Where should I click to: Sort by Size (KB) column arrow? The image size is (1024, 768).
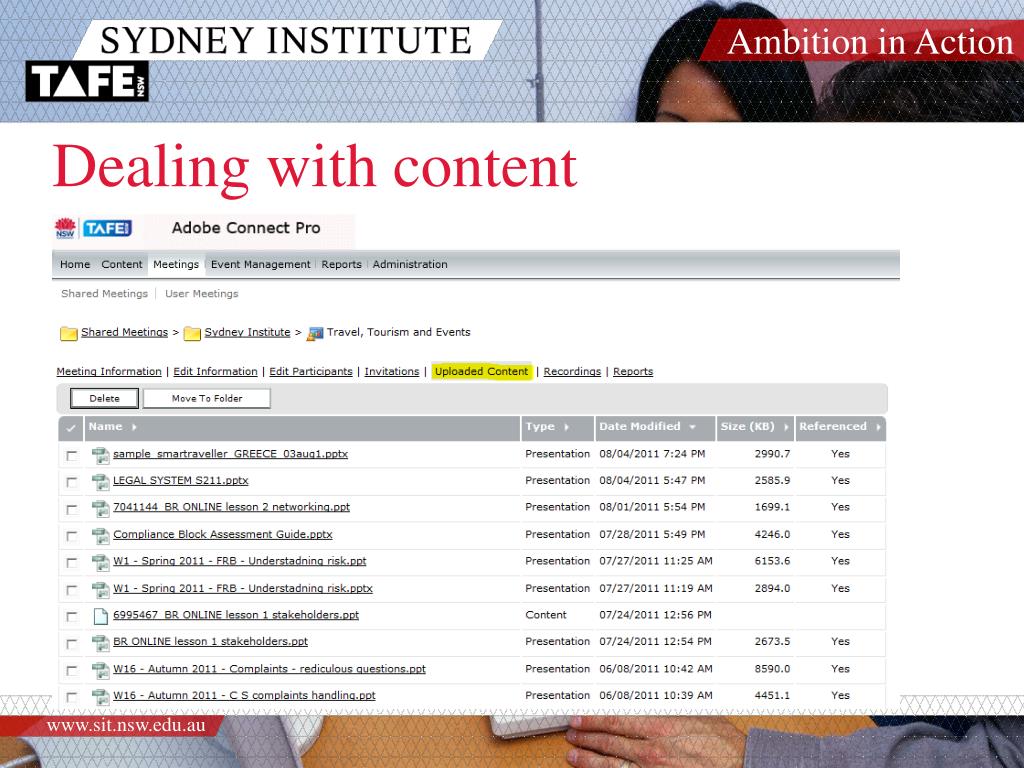786,427
